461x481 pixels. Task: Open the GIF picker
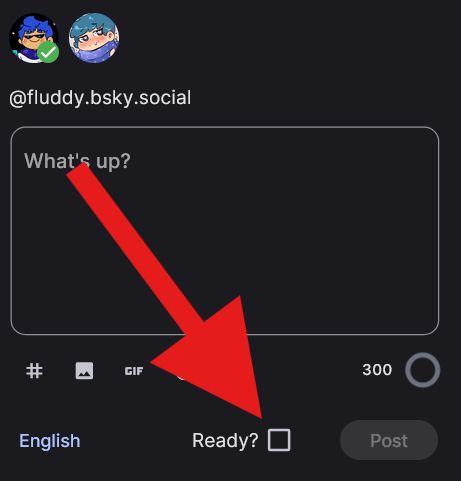pyautogui.click(x=134, y=371)
